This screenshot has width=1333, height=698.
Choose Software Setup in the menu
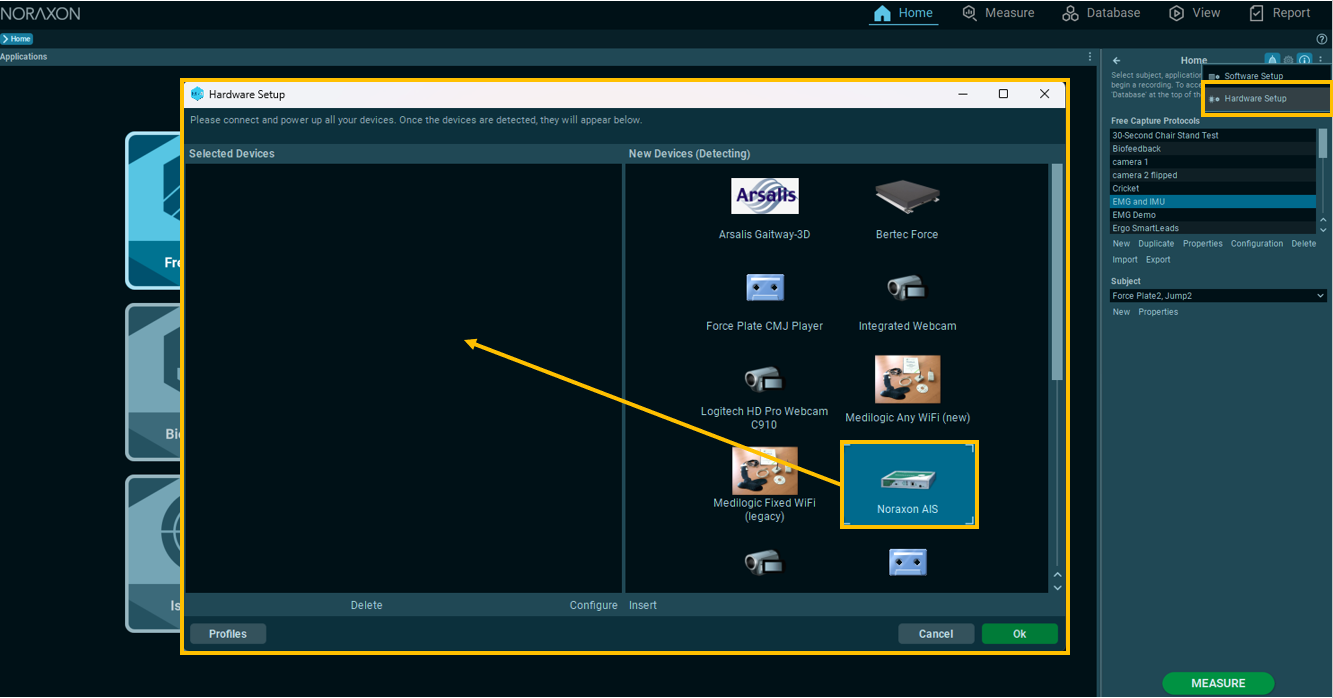(x=1253, y=76)
